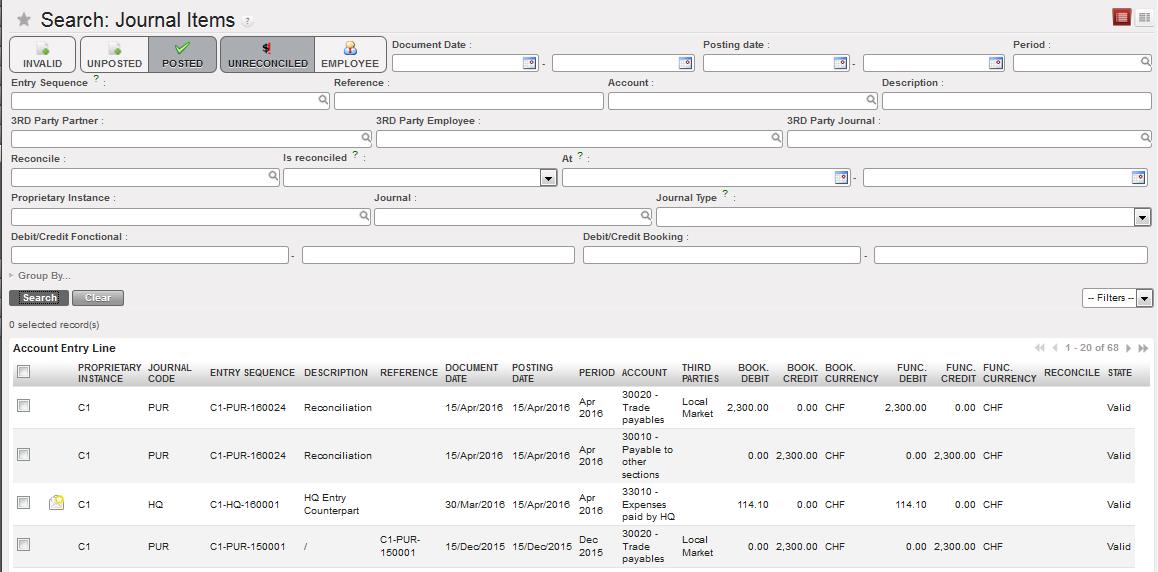This screenshot has width=1158, height=572.
Task: Switch to the red list view icon
Action: tap(1122, 17)
